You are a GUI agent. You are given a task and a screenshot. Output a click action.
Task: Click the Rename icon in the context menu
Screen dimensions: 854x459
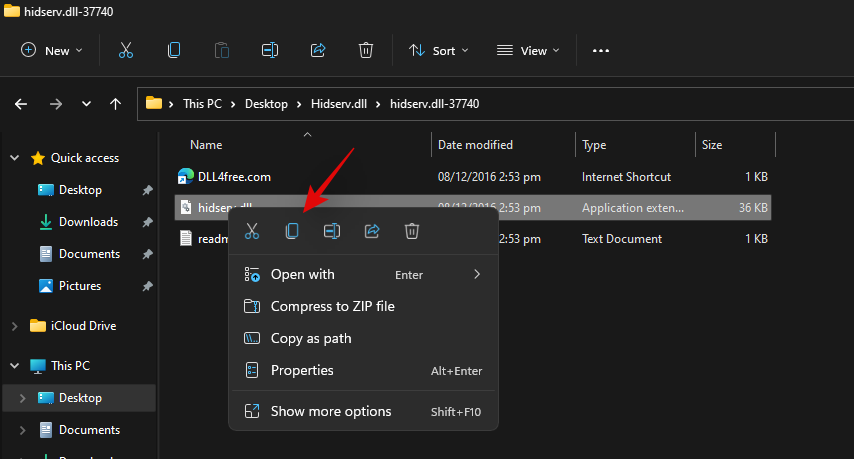(332, 231)
